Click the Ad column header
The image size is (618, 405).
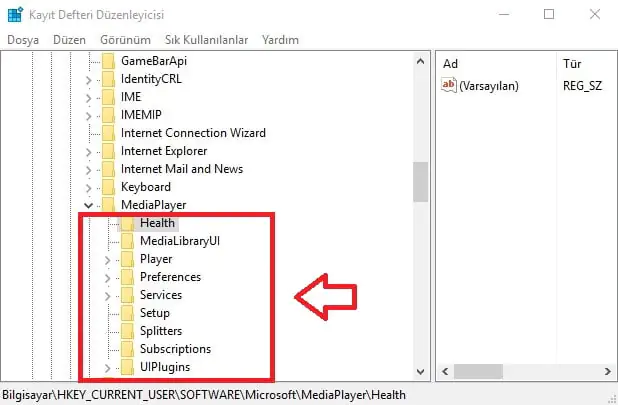click(450, 64)
